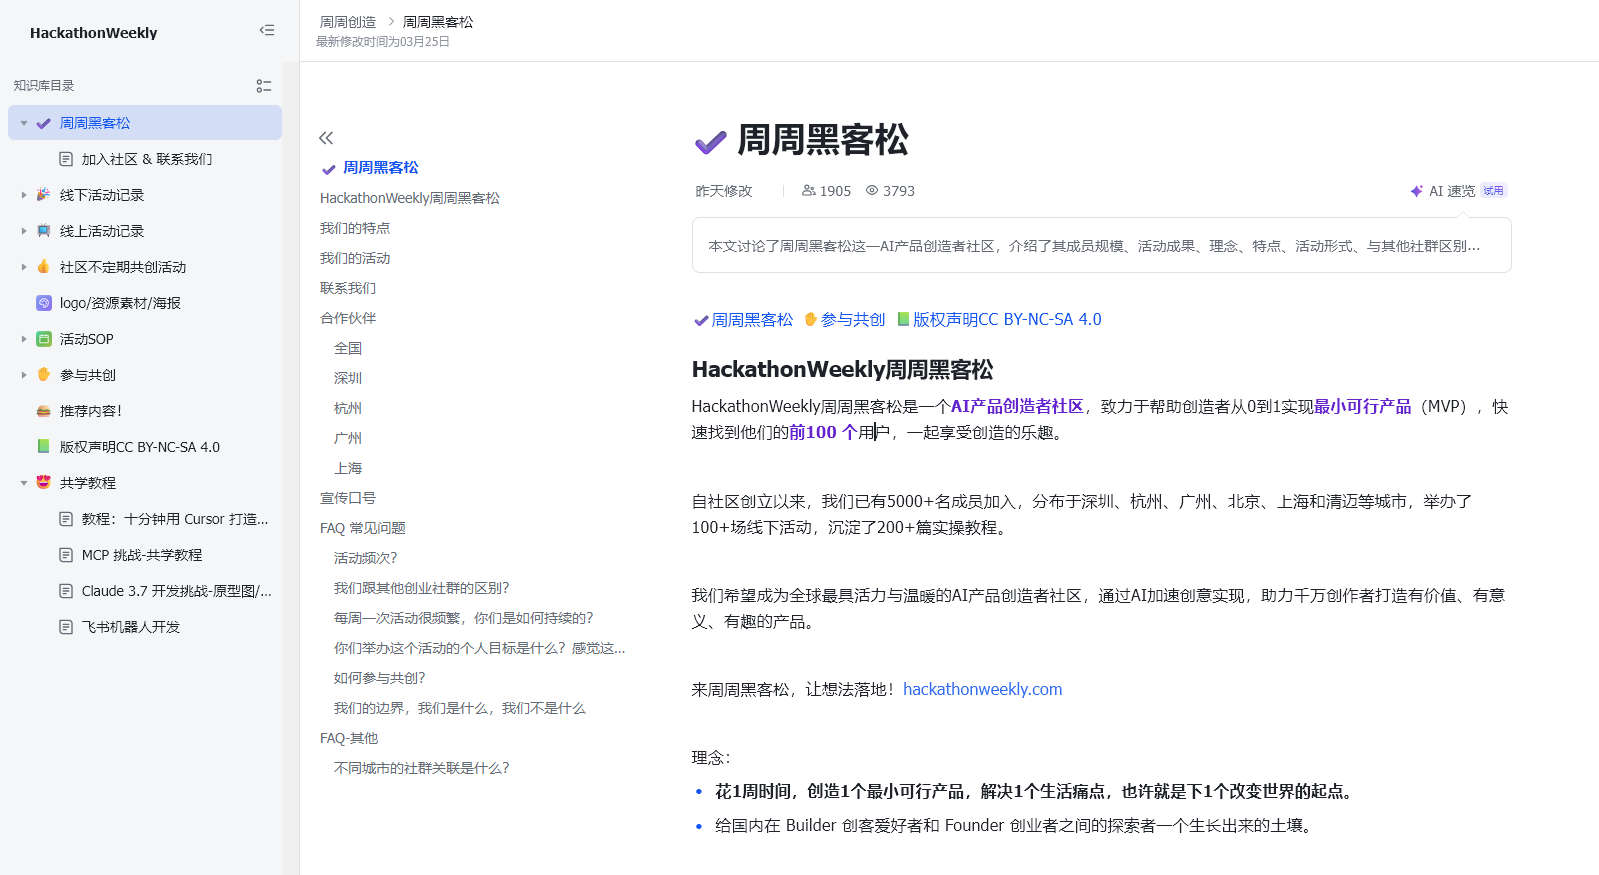Select 广州 in the outline

[348, 438]
